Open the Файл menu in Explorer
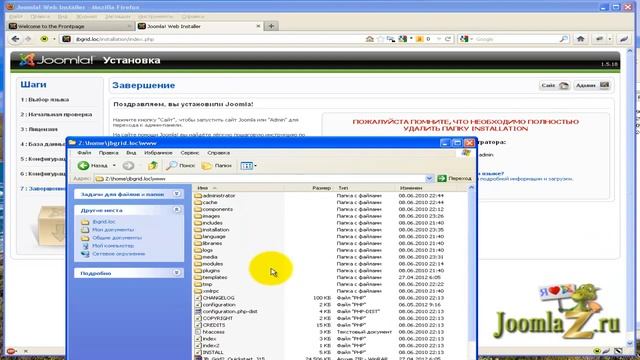The image size is (640, 360). 84,153
